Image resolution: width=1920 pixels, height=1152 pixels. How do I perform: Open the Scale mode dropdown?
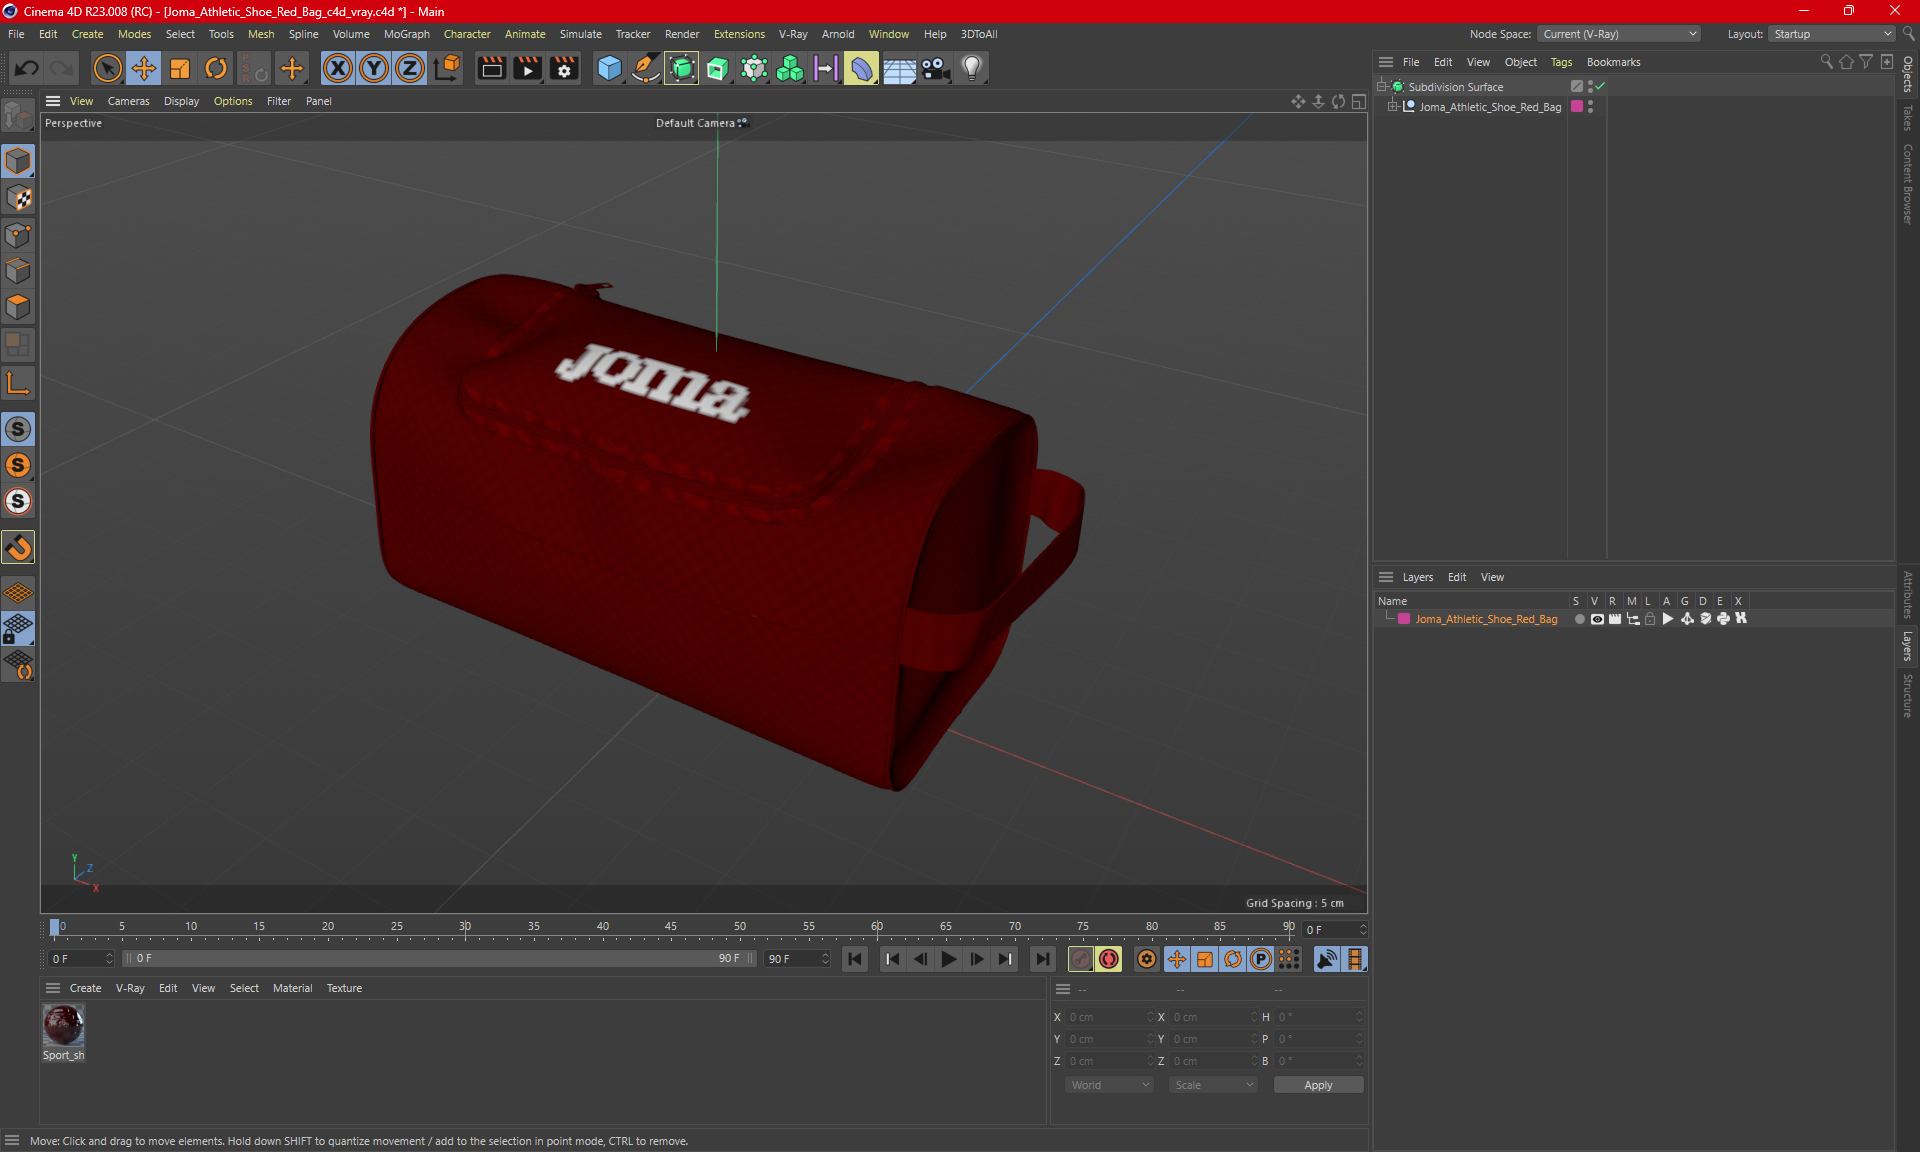coord(1213,1085)
